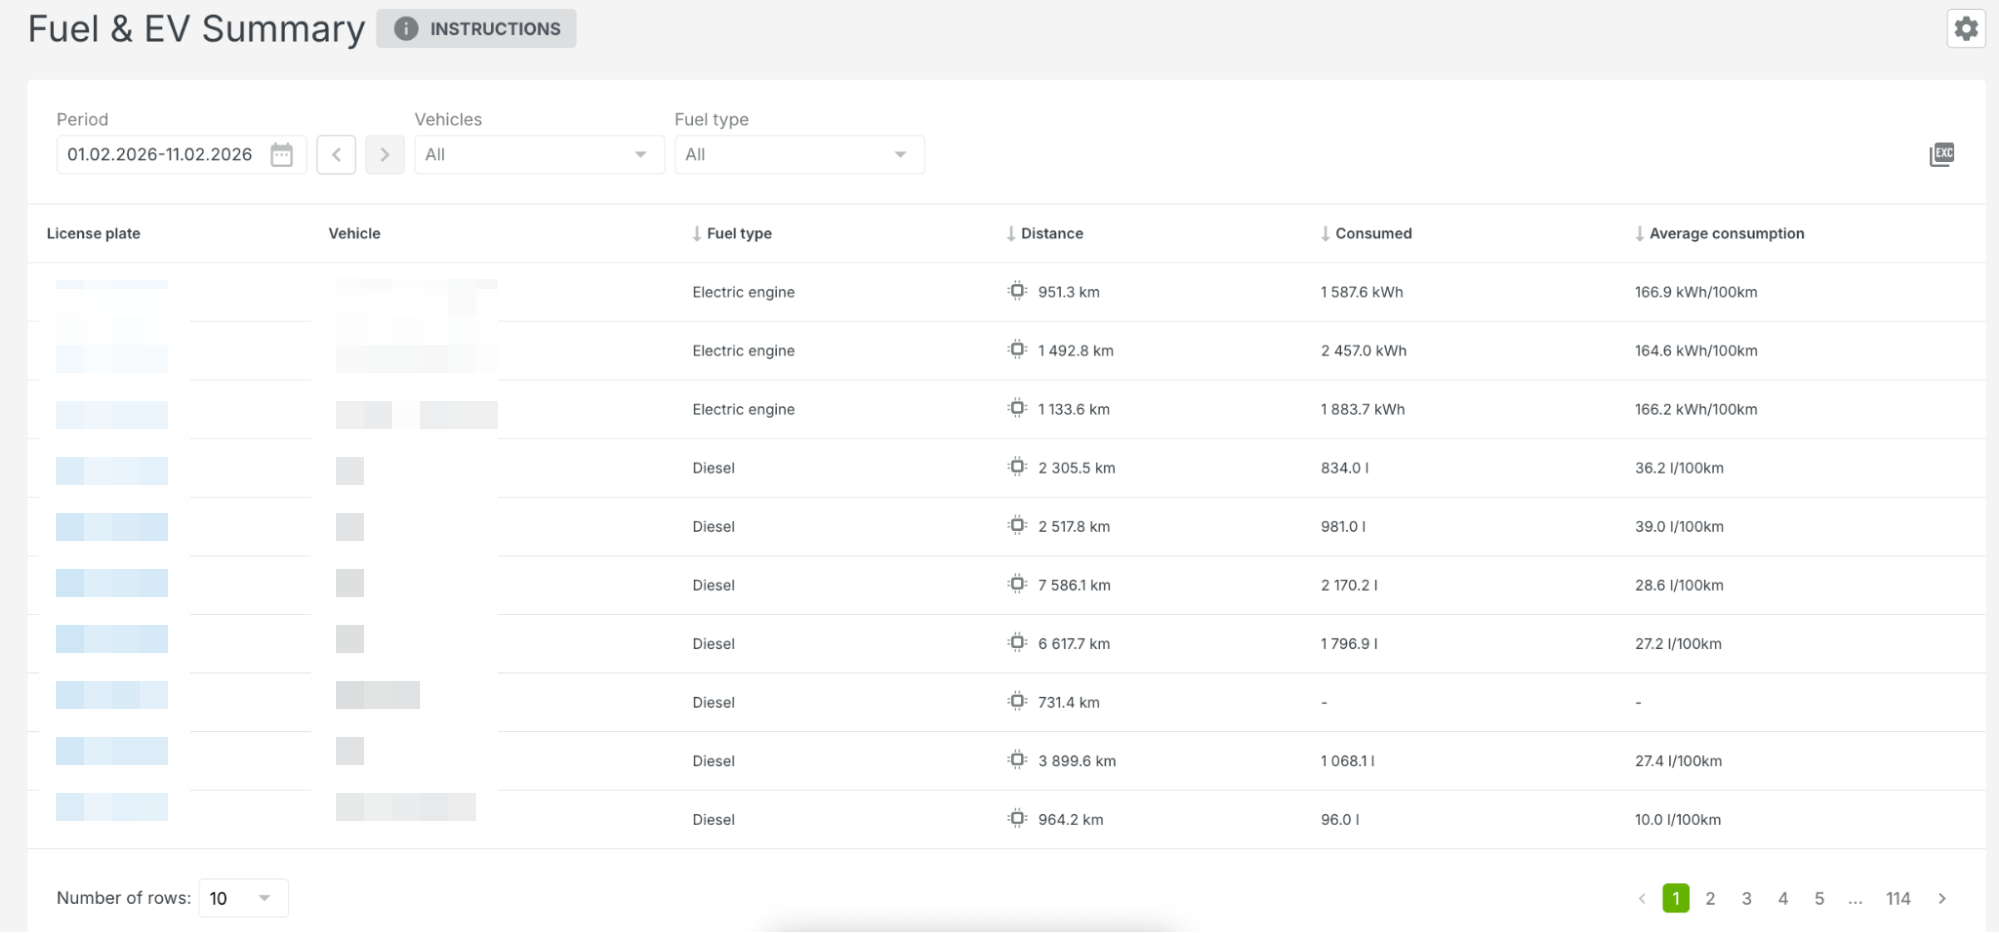This screenshot has height=933, width=1999.
Task: Click the Period date range field
Action: 160,155
